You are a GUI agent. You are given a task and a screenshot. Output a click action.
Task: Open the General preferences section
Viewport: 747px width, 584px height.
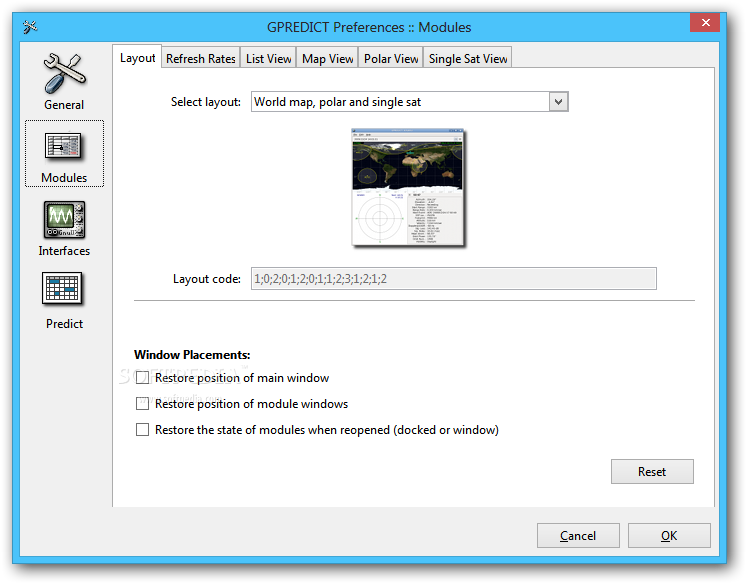coord(64,81)
